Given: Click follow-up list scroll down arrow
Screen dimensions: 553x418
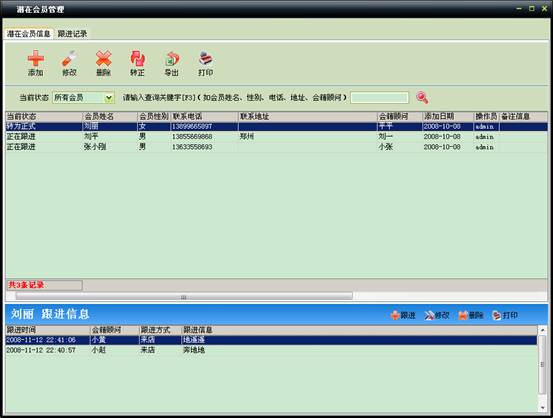Looking at the screenshot, I should click(542, 407).
